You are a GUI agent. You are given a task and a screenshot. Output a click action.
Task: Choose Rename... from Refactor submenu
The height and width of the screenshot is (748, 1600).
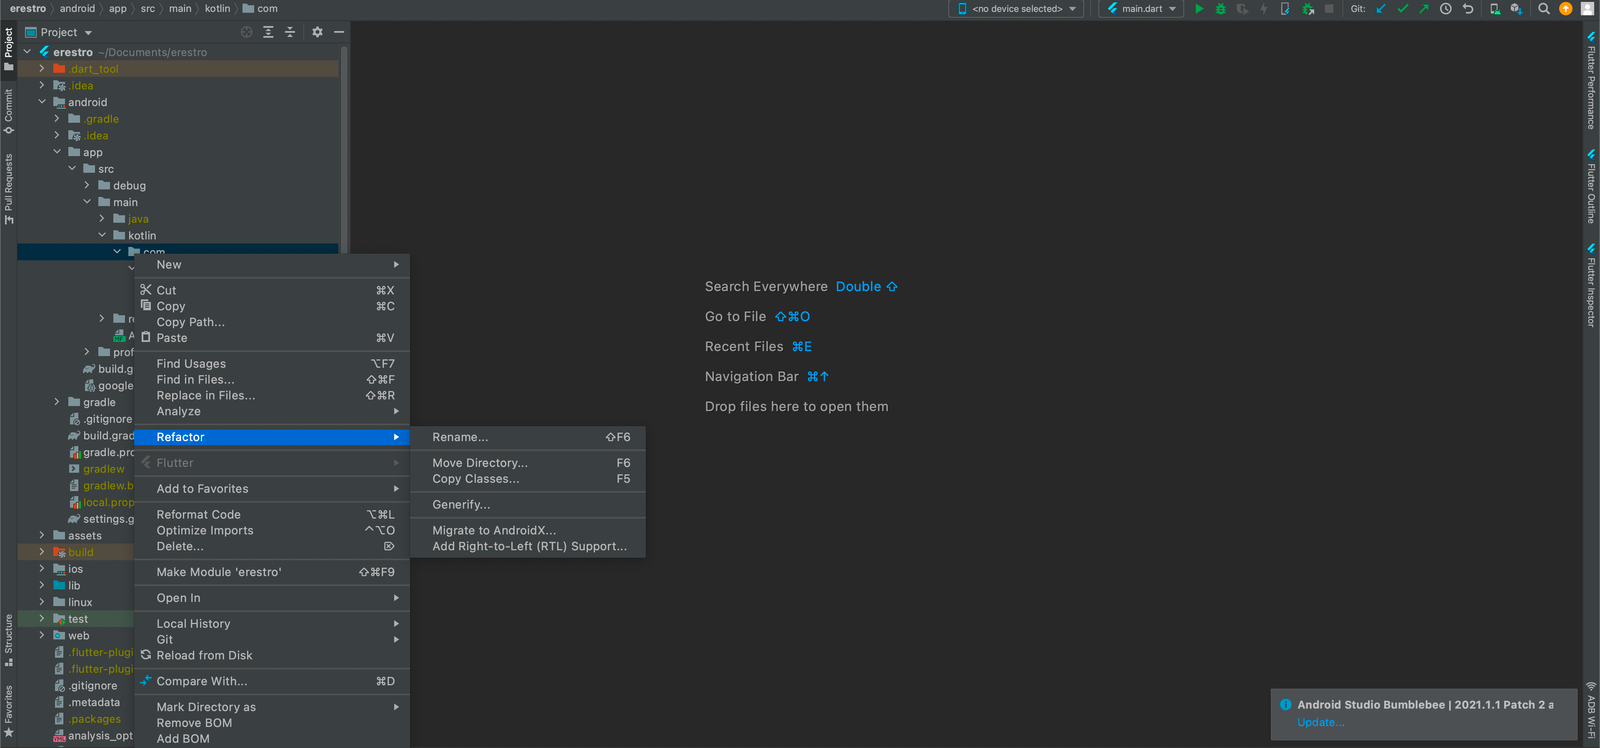460,437
